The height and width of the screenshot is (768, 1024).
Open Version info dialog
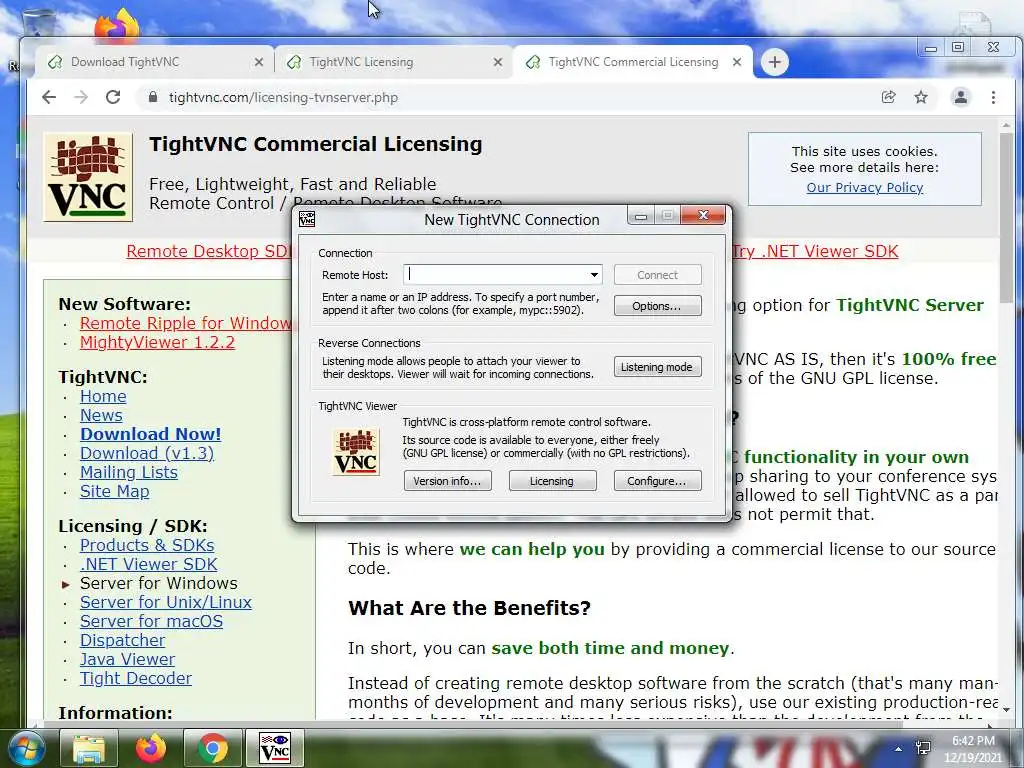[447, 481]
